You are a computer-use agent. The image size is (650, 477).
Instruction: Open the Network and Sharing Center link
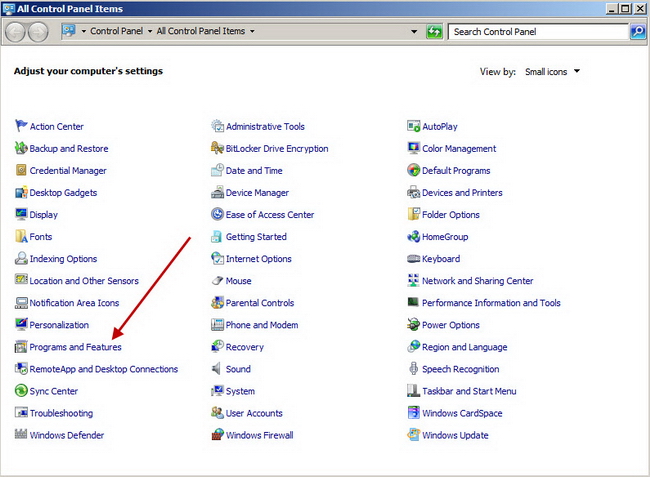(478, 281)
